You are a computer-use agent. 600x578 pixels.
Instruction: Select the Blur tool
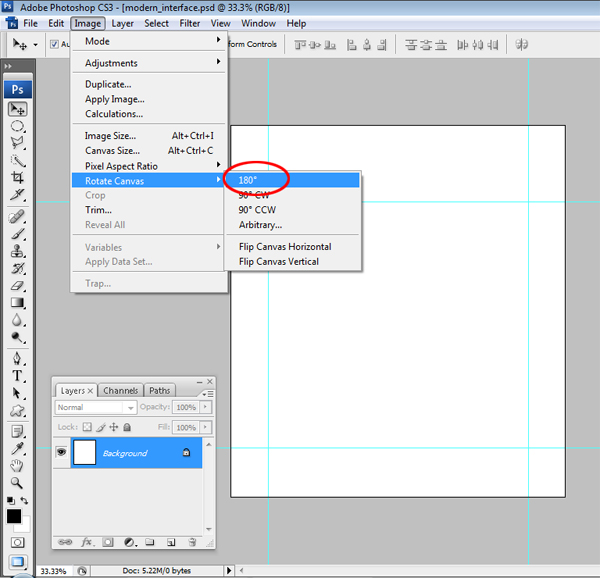(x=17, y=320)
